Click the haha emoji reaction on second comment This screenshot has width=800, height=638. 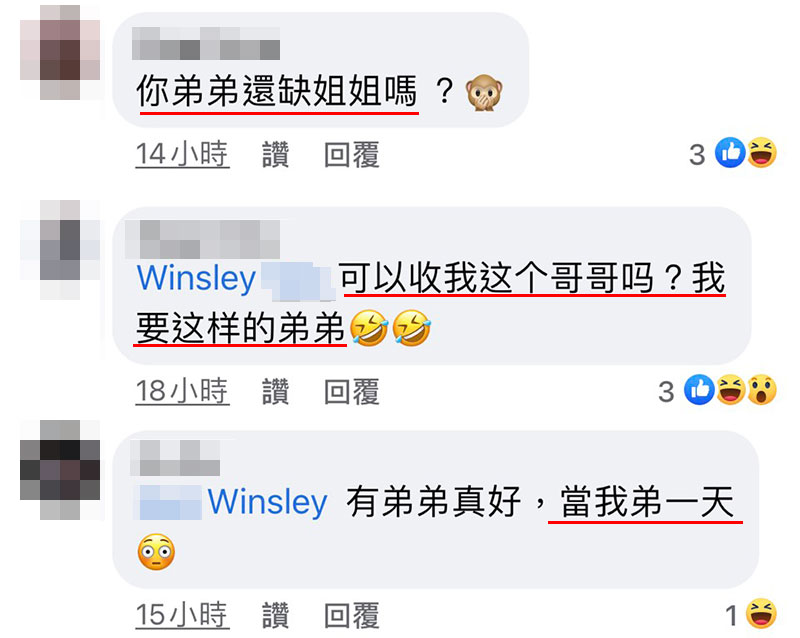pos(731,390)
